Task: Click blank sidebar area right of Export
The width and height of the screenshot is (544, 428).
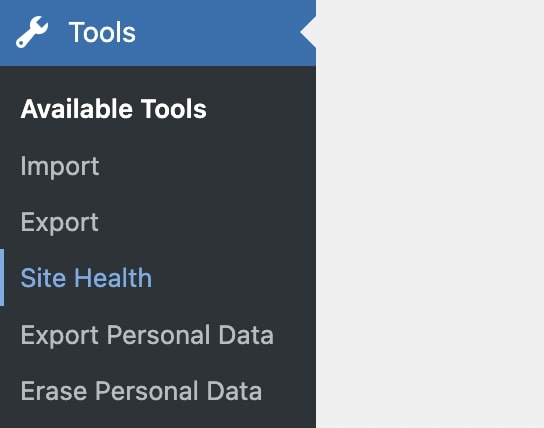Action: coord(208,222)
